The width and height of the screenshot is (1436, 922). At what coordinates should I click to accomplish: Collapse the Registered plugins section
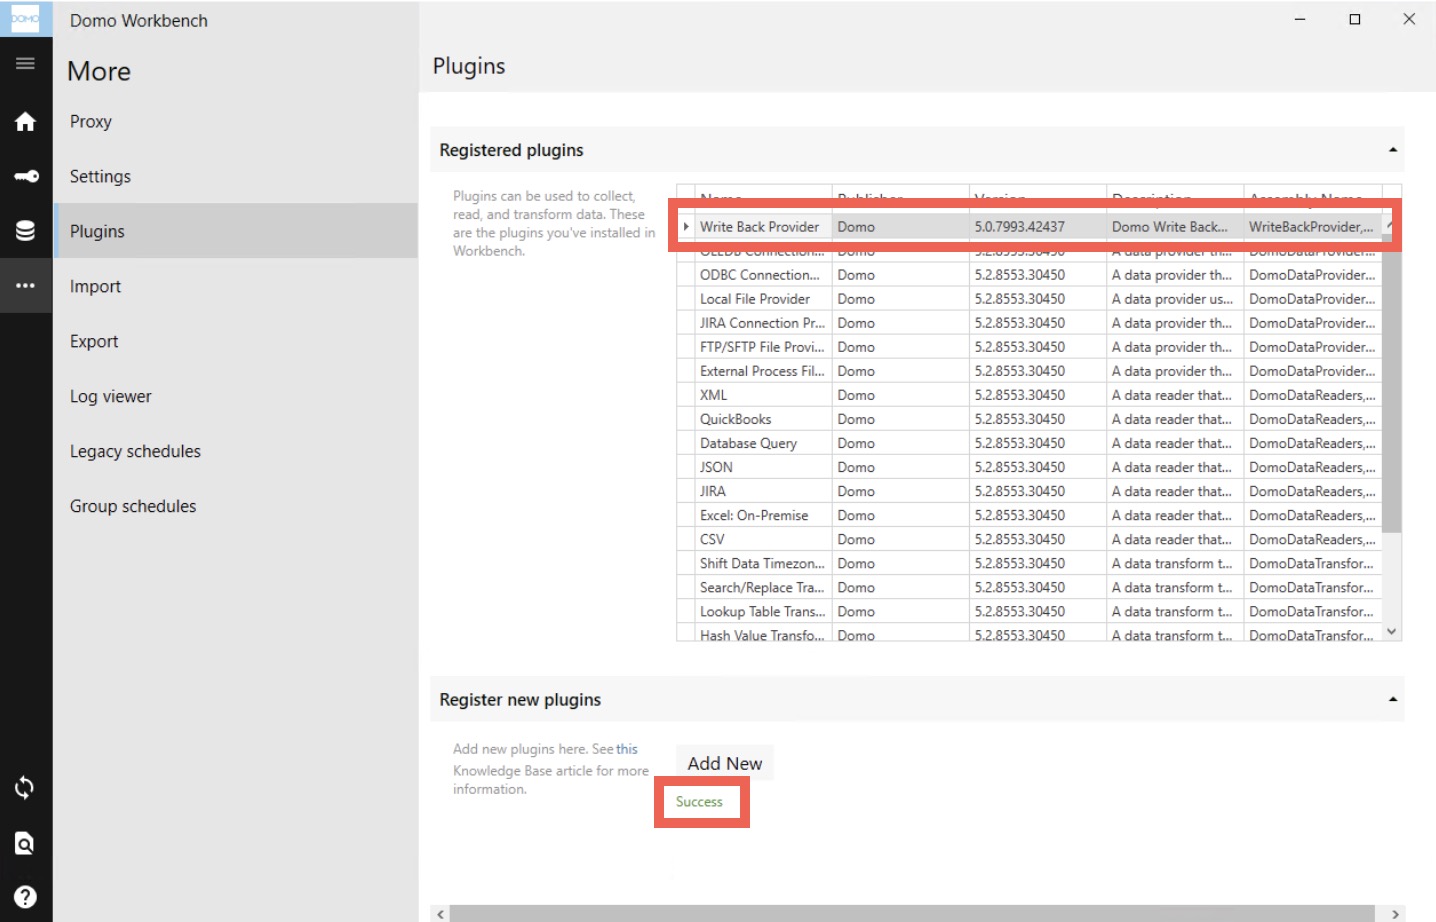coord(1392,148)
